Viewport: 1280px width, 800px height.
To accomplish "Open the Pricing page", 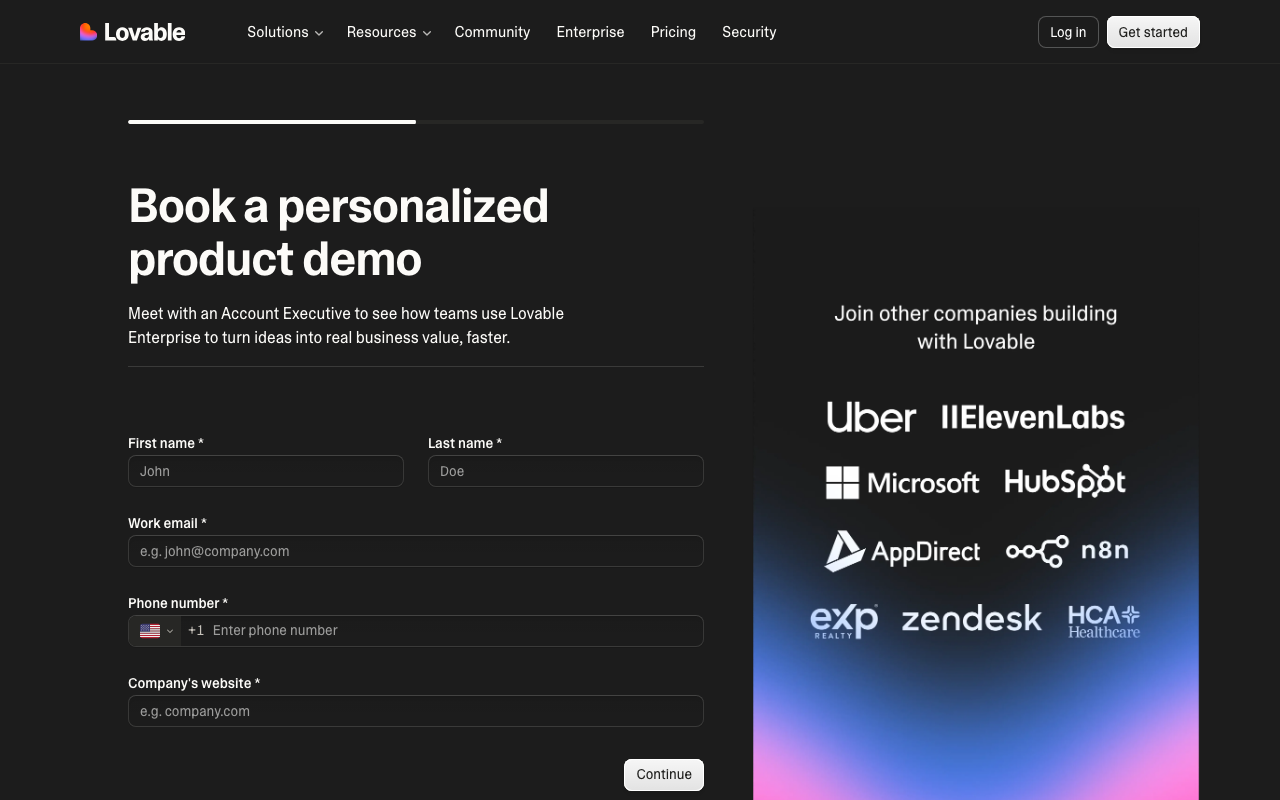I will (673, 32).
